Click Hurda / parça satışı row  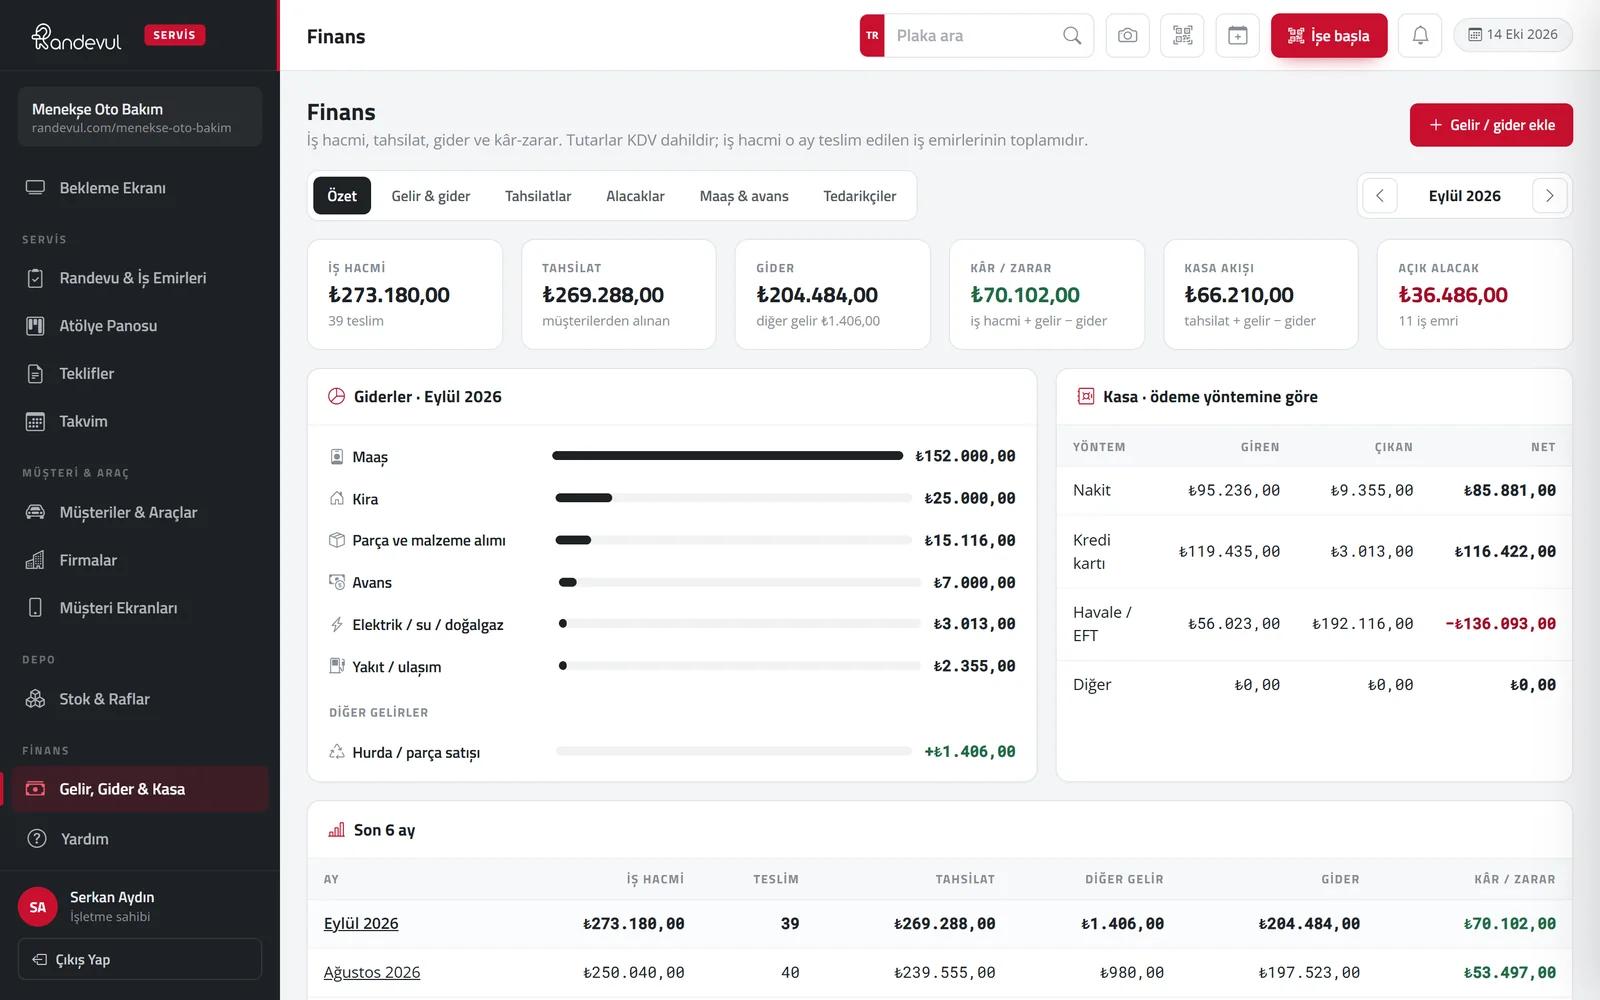[672, 752]
